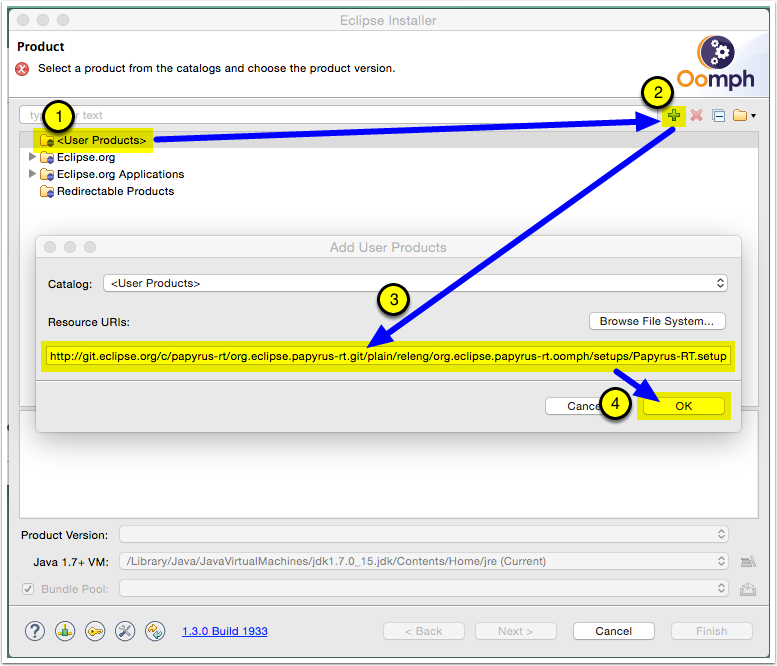Toggle the Bundle Pool checkbox

[28, 589]
